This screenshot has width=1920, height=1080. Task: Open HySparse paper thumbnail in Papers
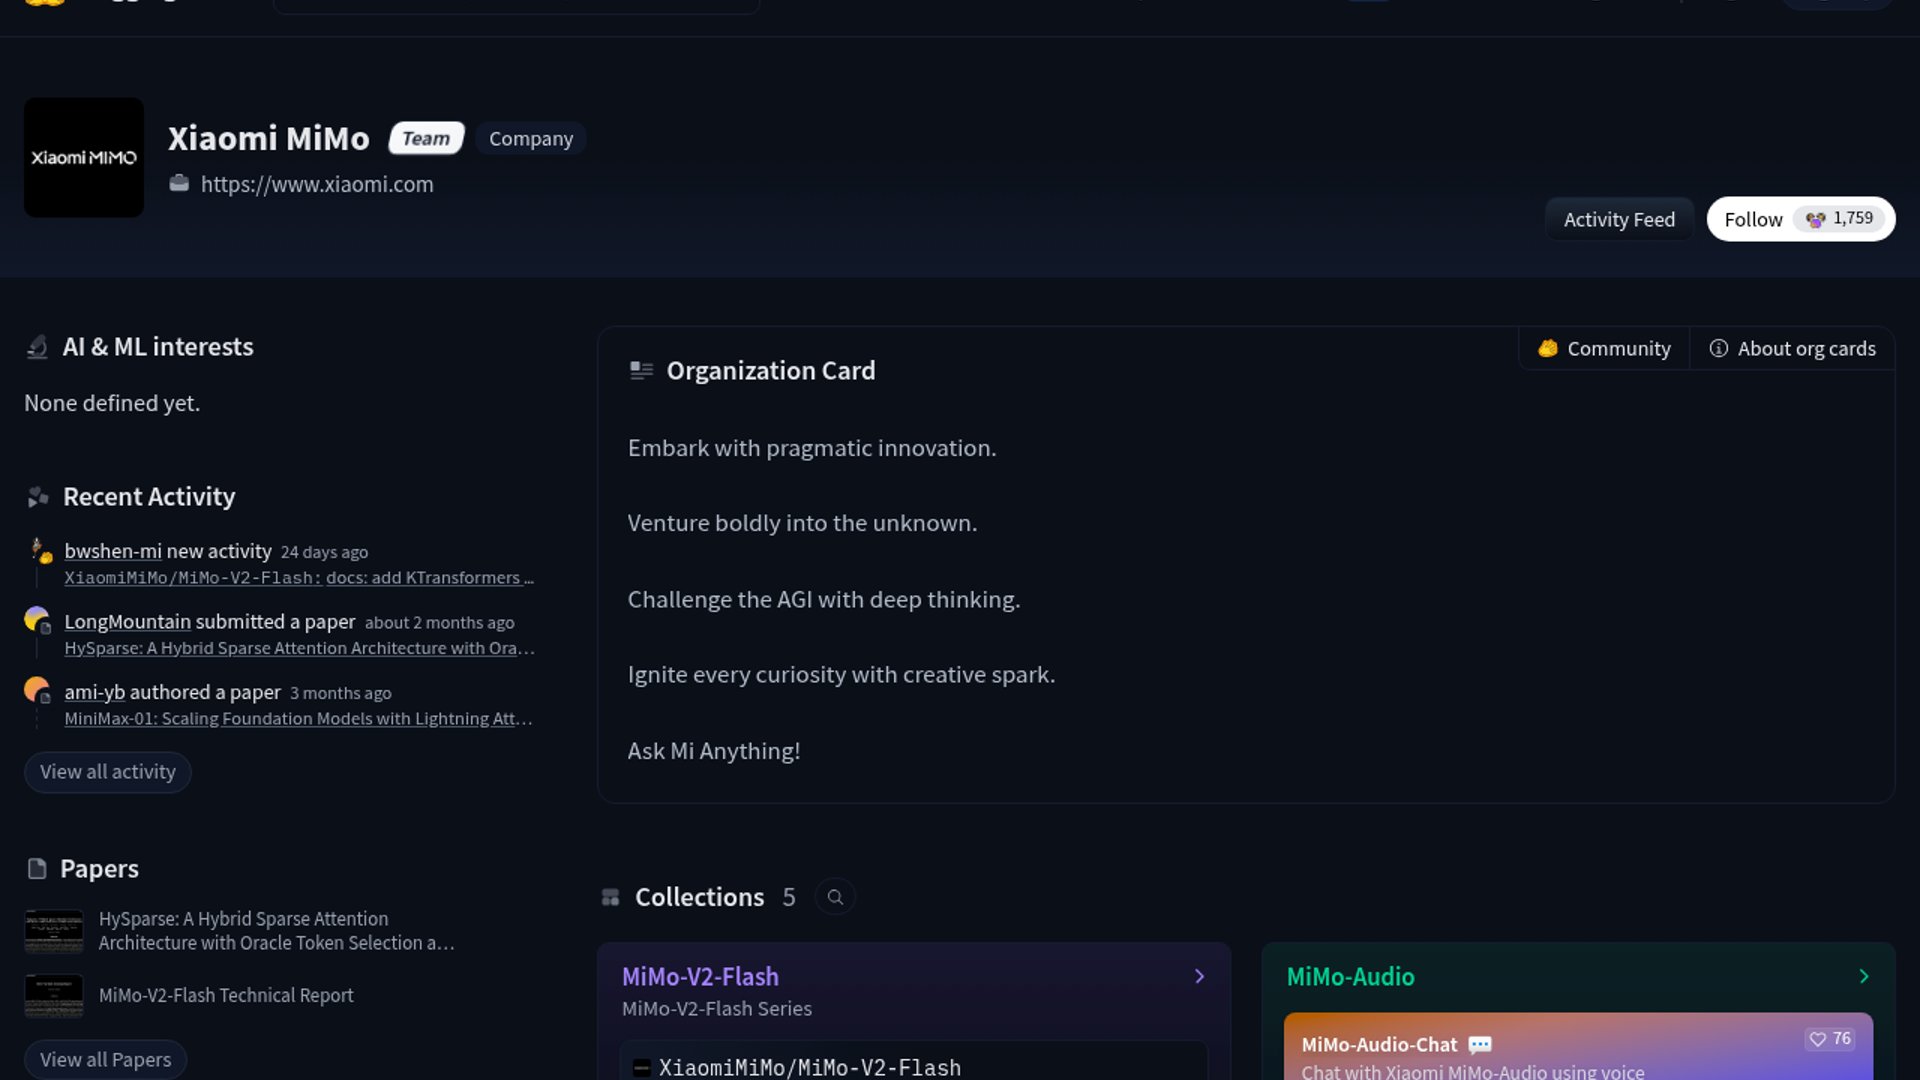(54, 931)
